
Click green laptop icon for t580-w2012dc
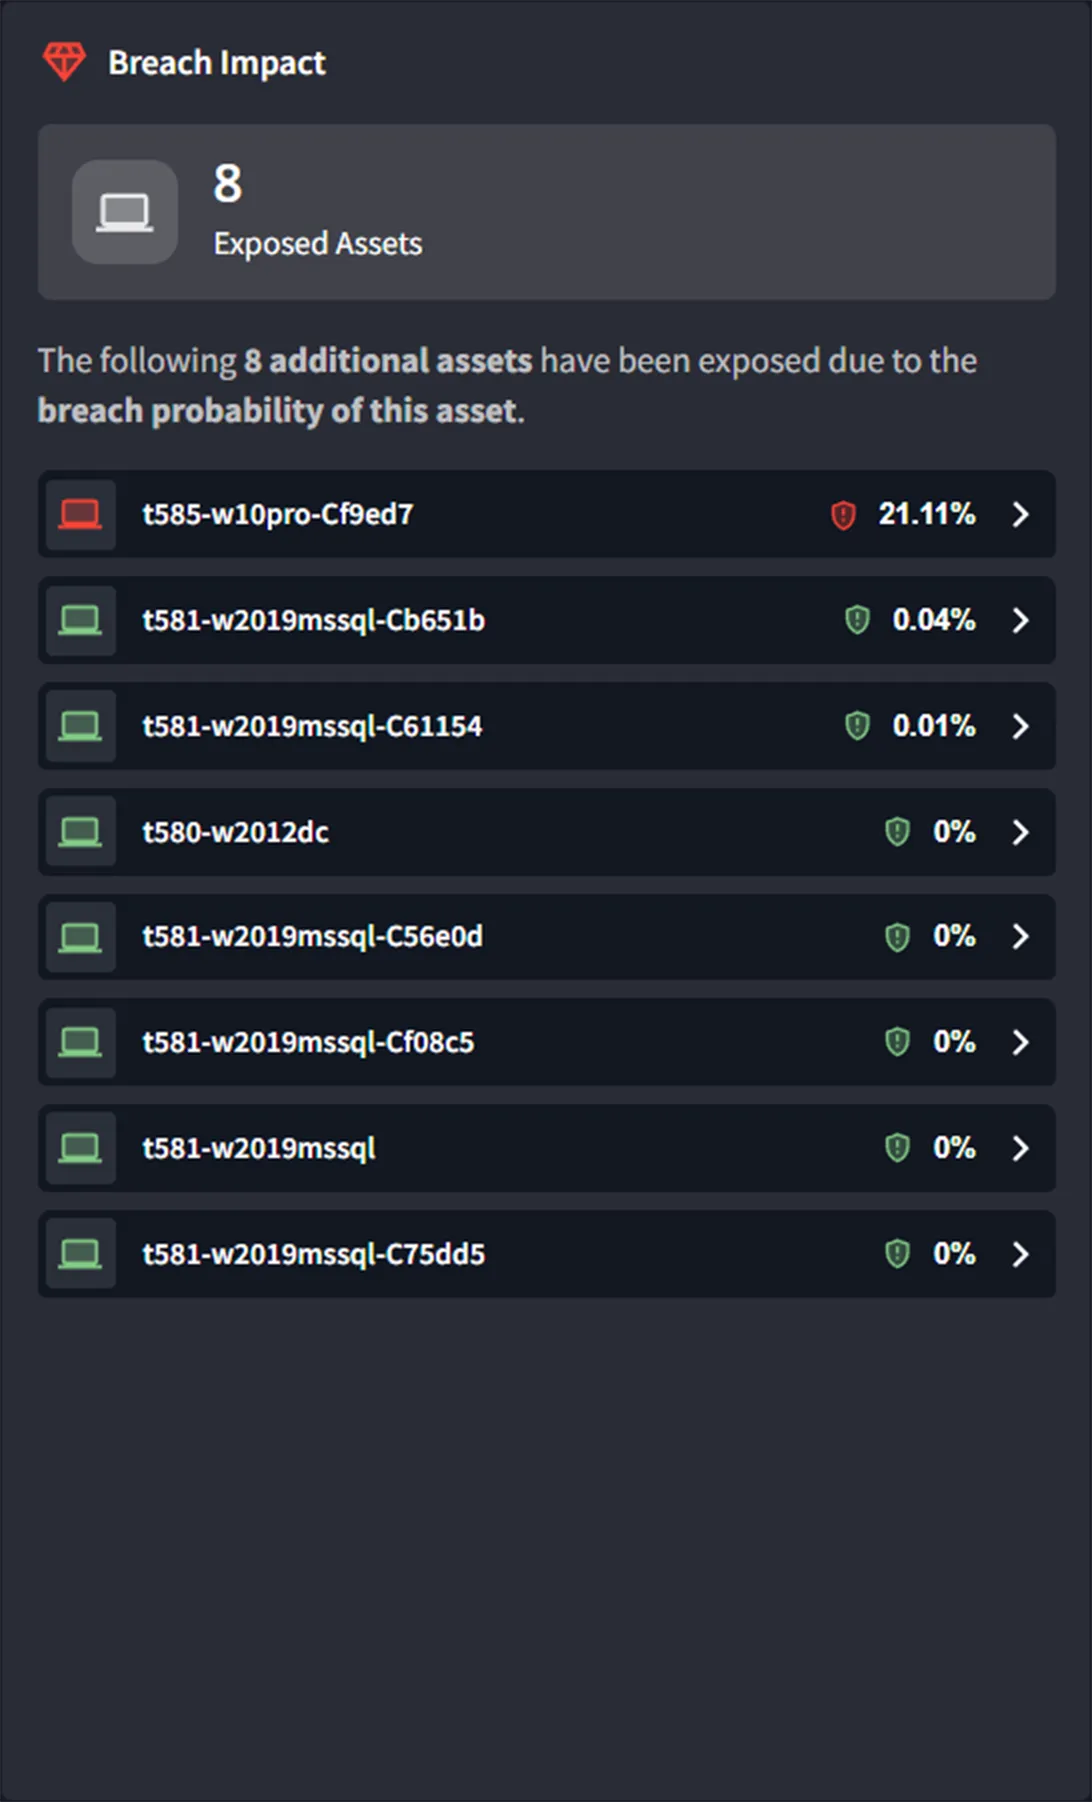tap(80, 832)
